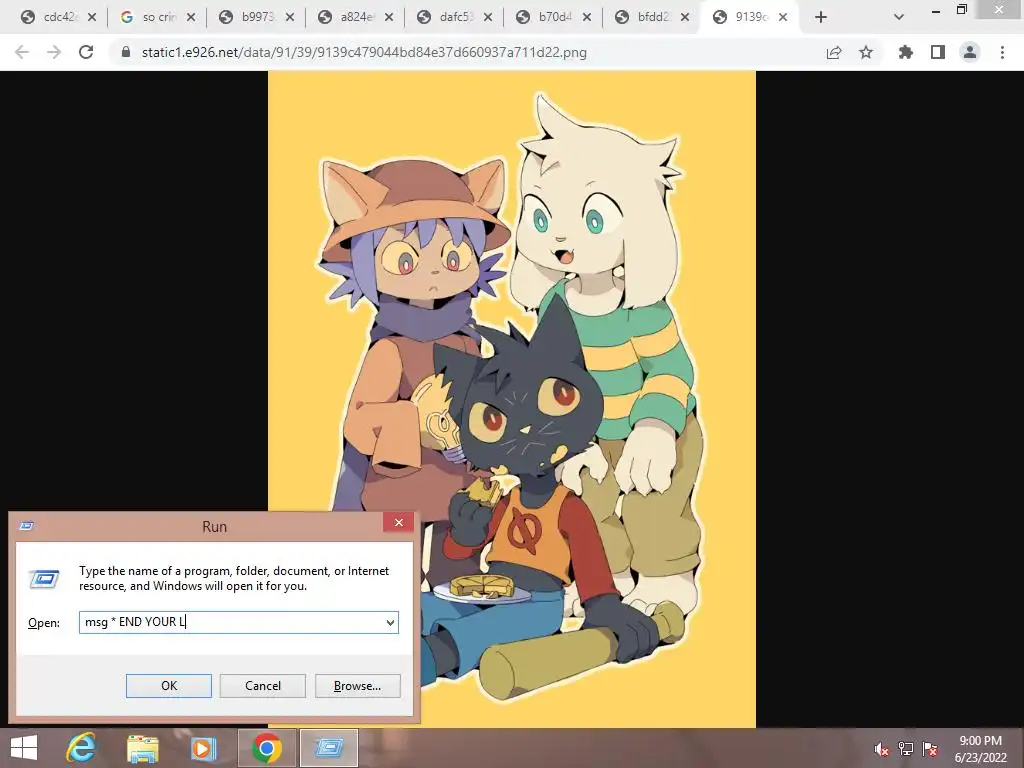Open a new tab with plus button
Image resolution: width=1024 pixels, height=768 pixels.
[821, 17]
